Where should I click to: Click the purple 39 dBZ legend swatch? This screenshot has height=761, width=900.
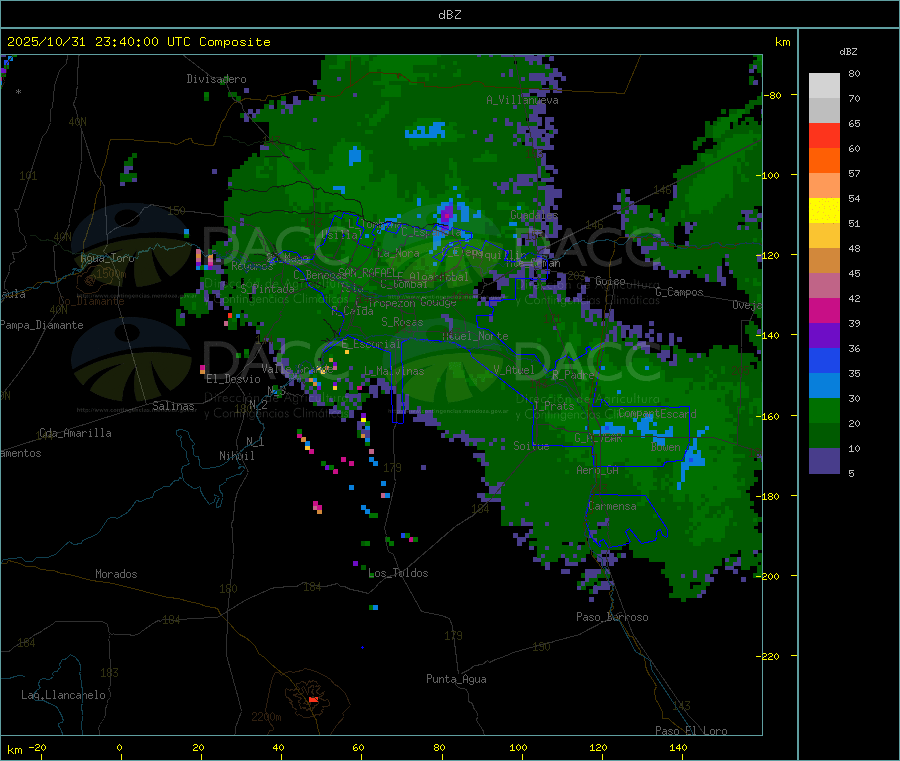click(824, 336)
